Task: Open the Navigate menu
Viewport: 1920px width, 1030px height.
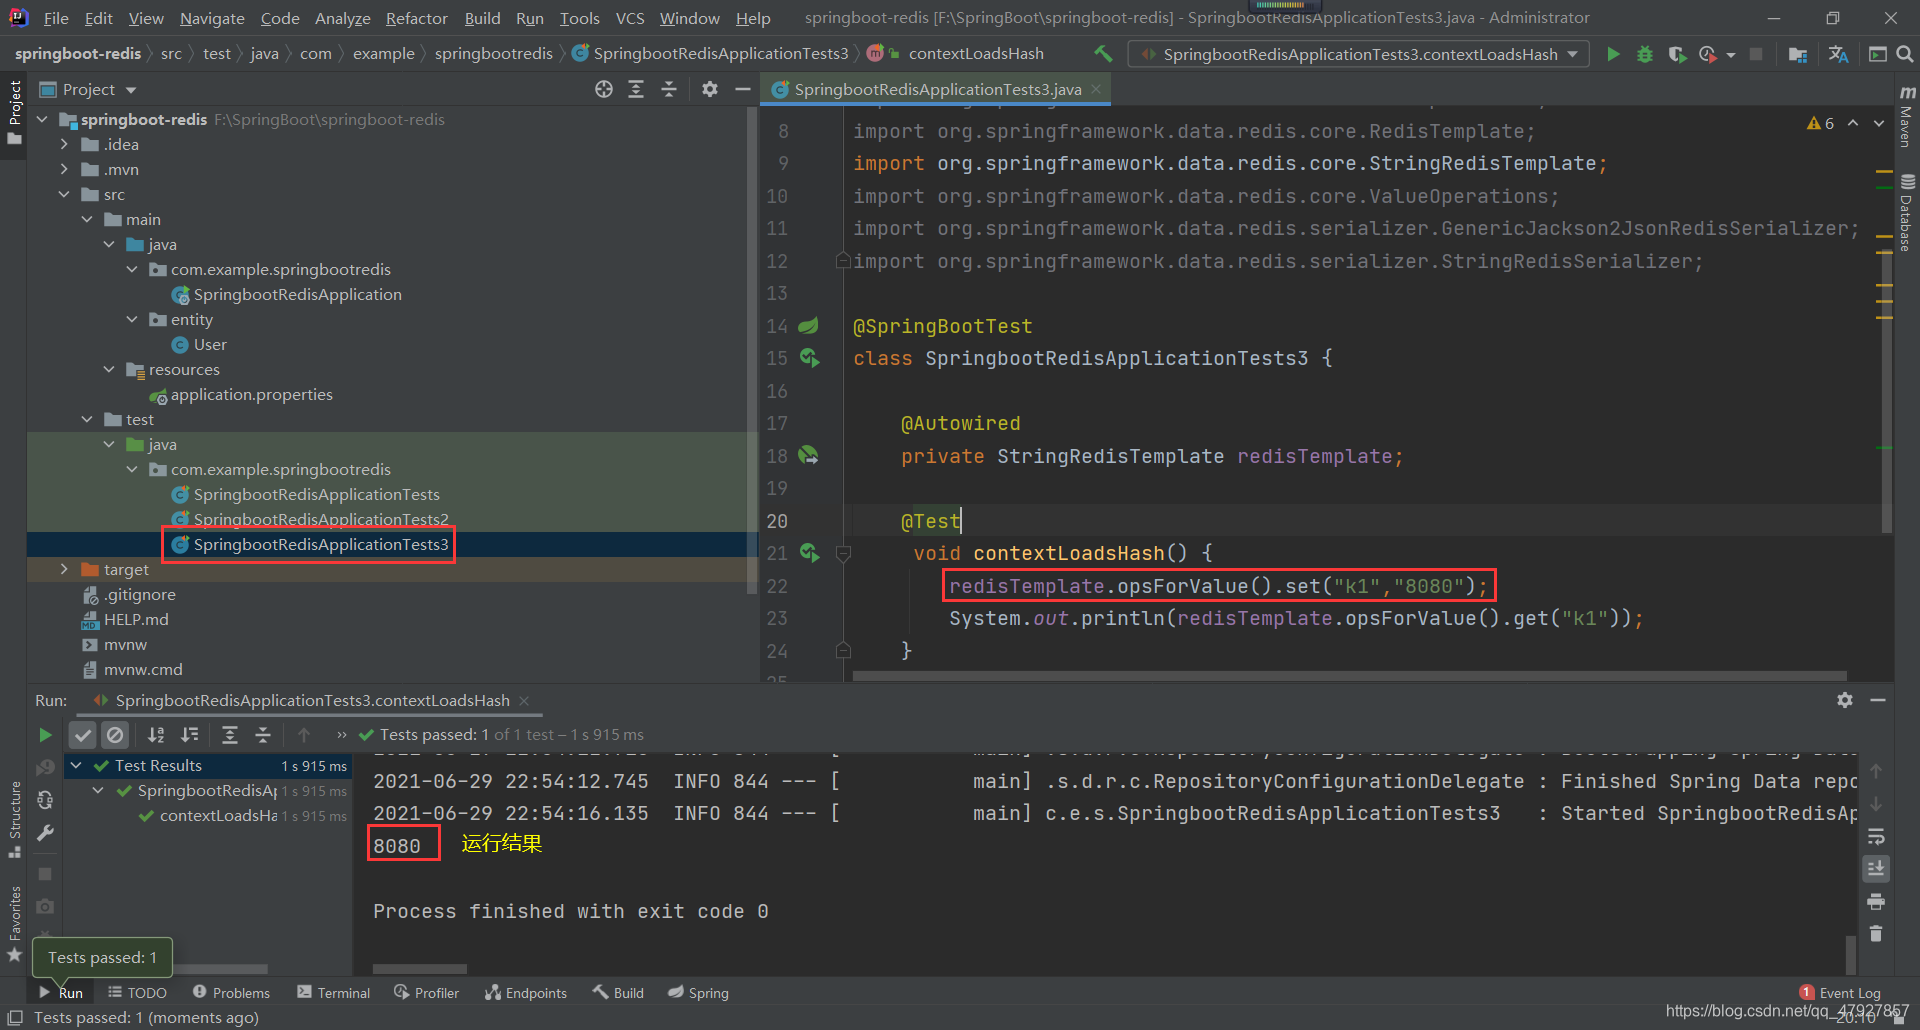Action: click(212, 18)
